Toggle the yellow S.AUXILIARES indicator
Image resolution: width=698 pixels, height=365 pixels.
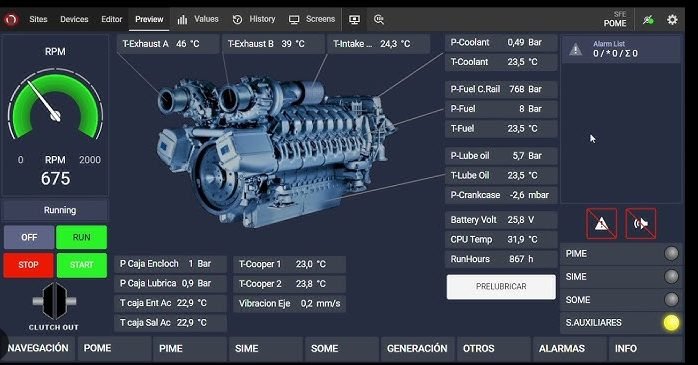pos(671,323)
